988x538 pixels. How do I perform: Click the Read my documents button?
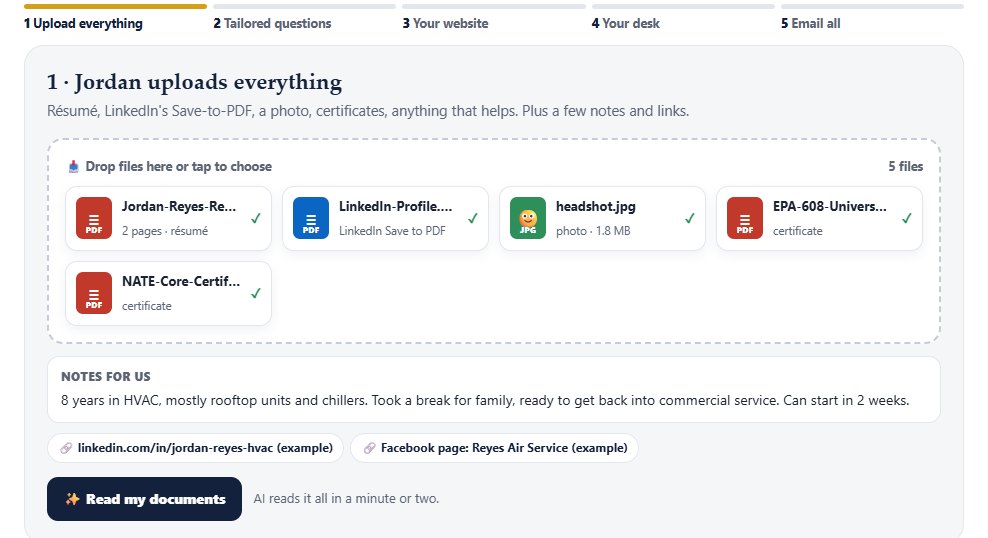144,499
